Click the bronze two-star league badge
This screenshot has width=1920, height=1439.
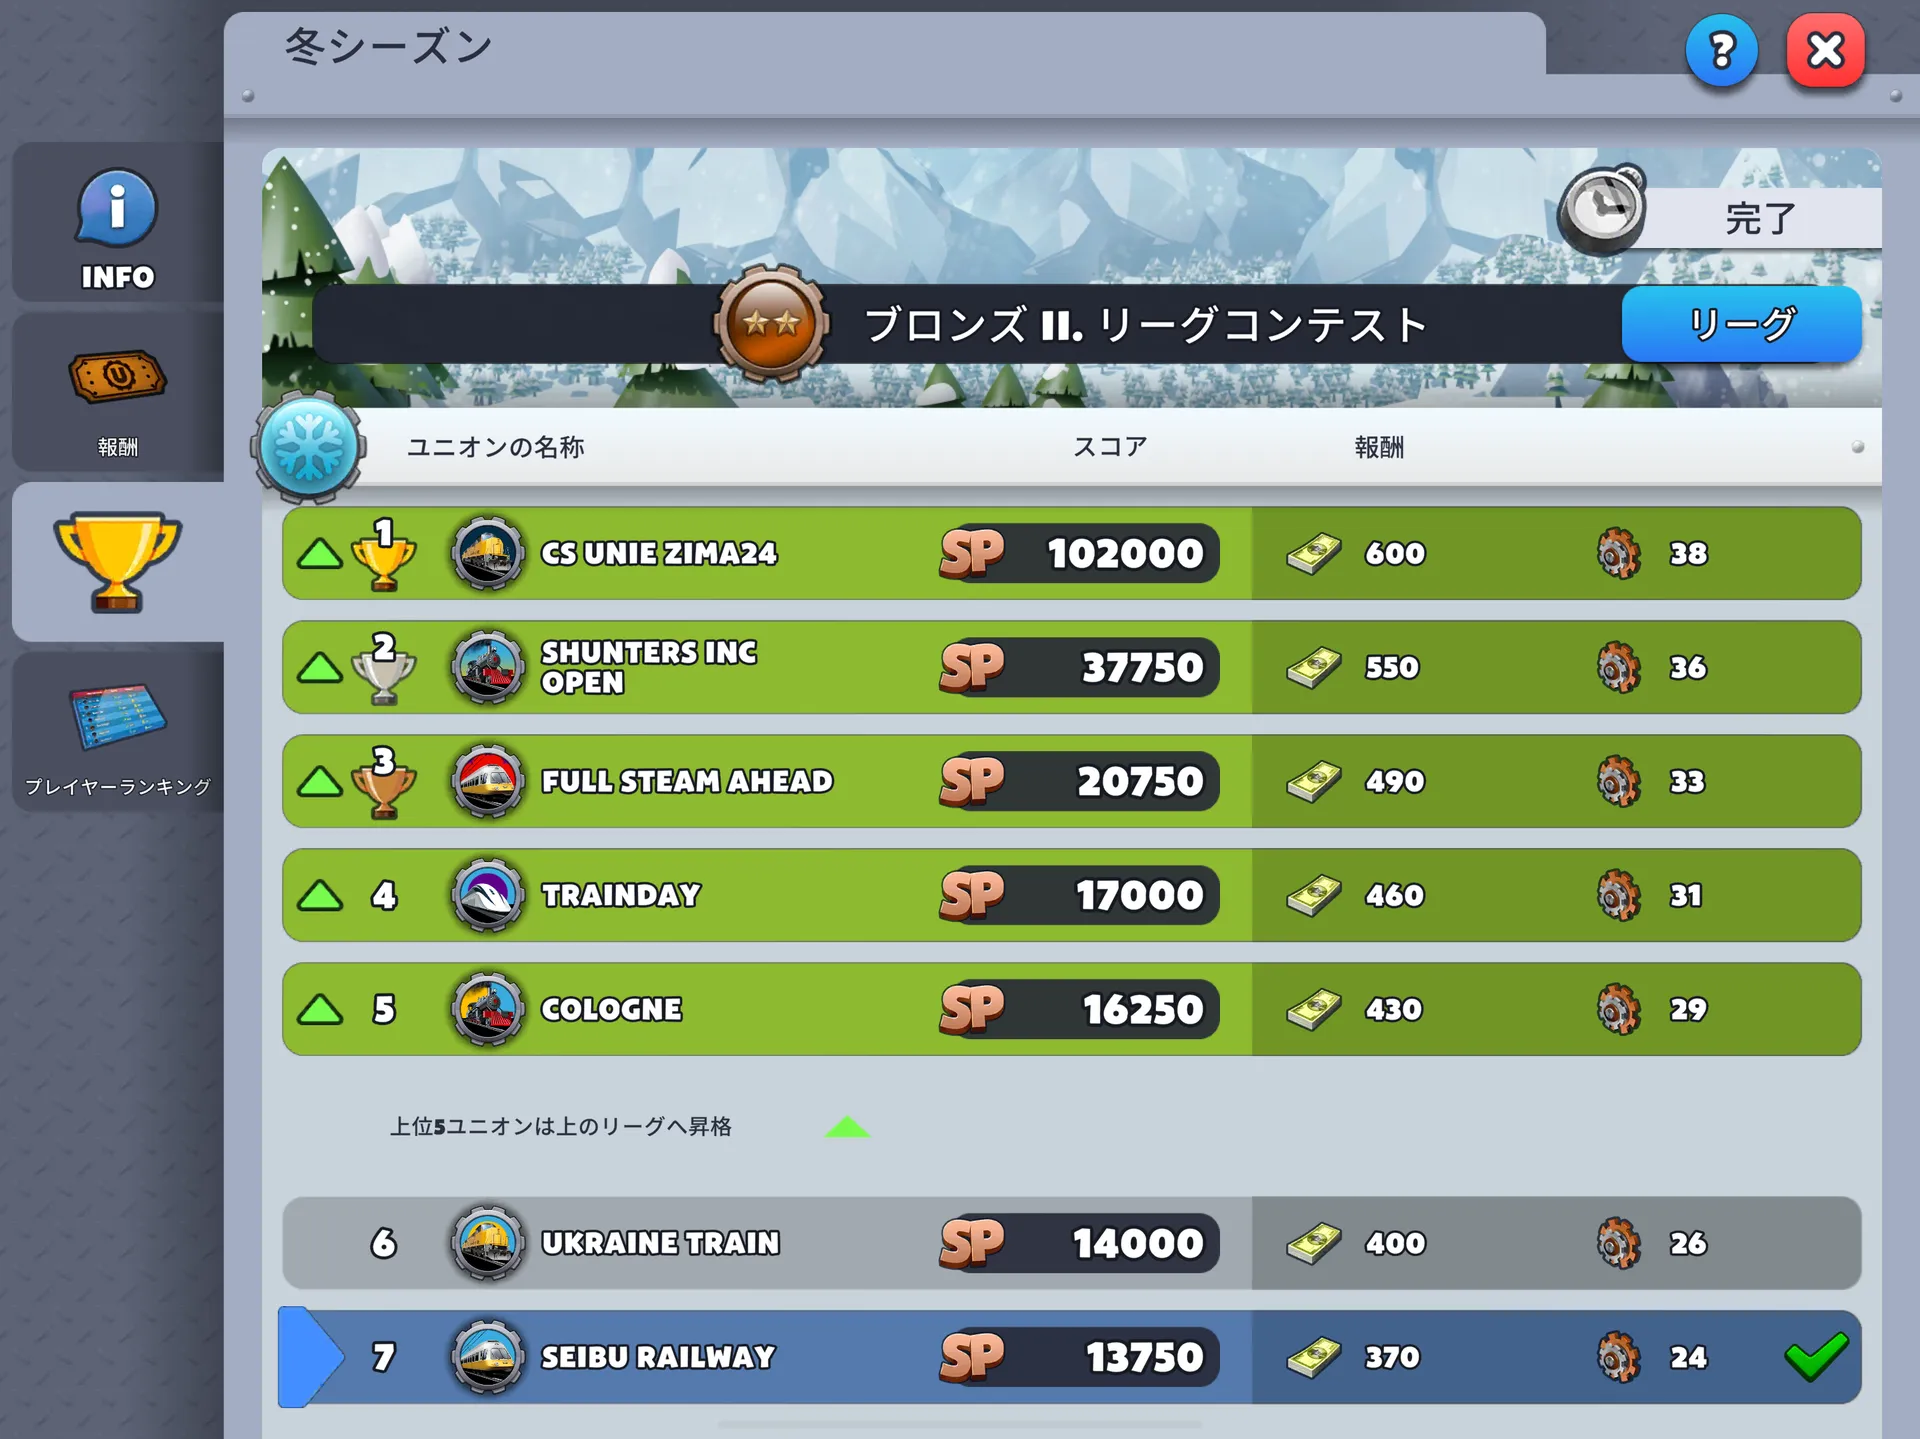pos(771,324)
